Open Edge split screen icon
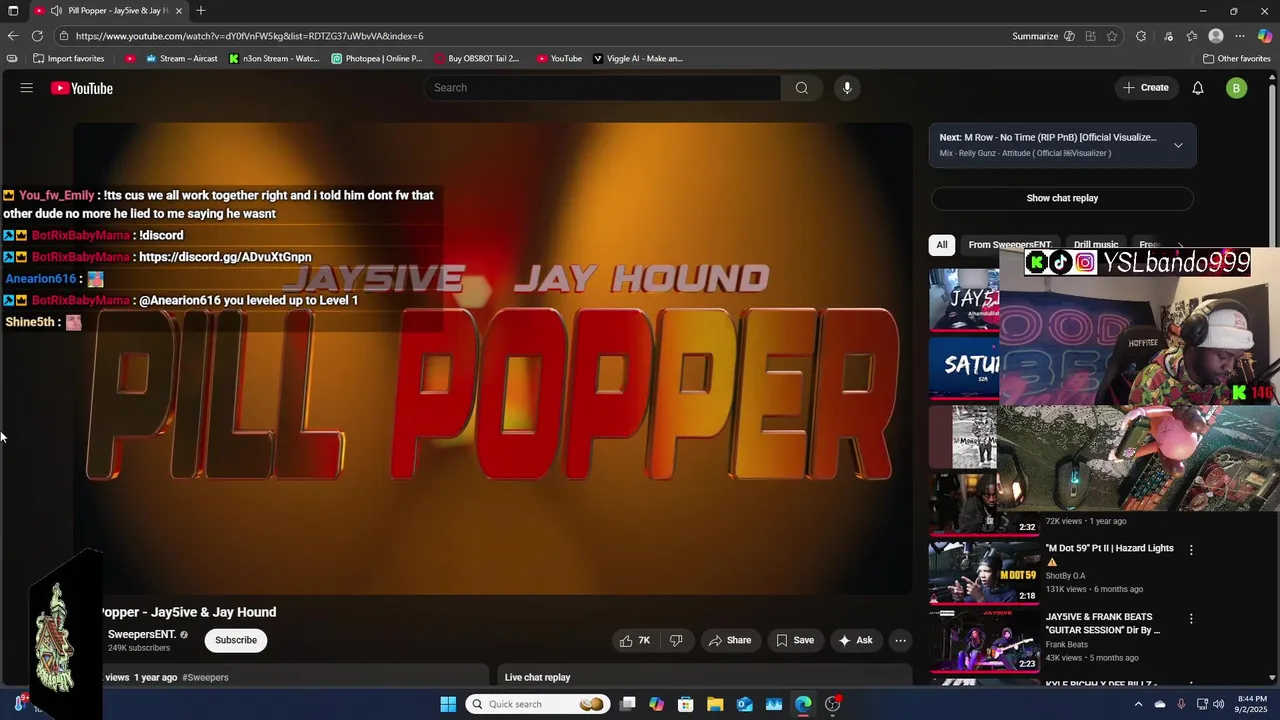 [x=1090, y=36]
